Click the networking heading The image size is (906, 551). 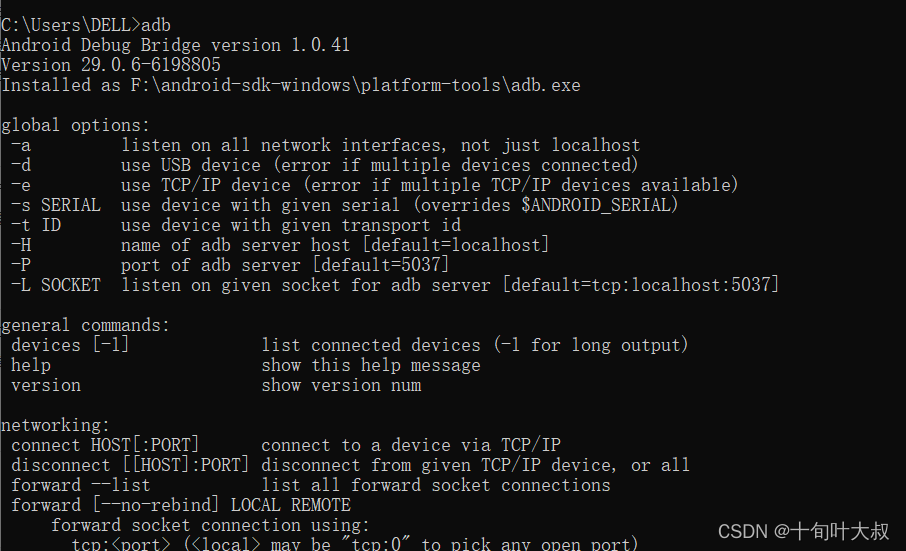tap(55, 425)
